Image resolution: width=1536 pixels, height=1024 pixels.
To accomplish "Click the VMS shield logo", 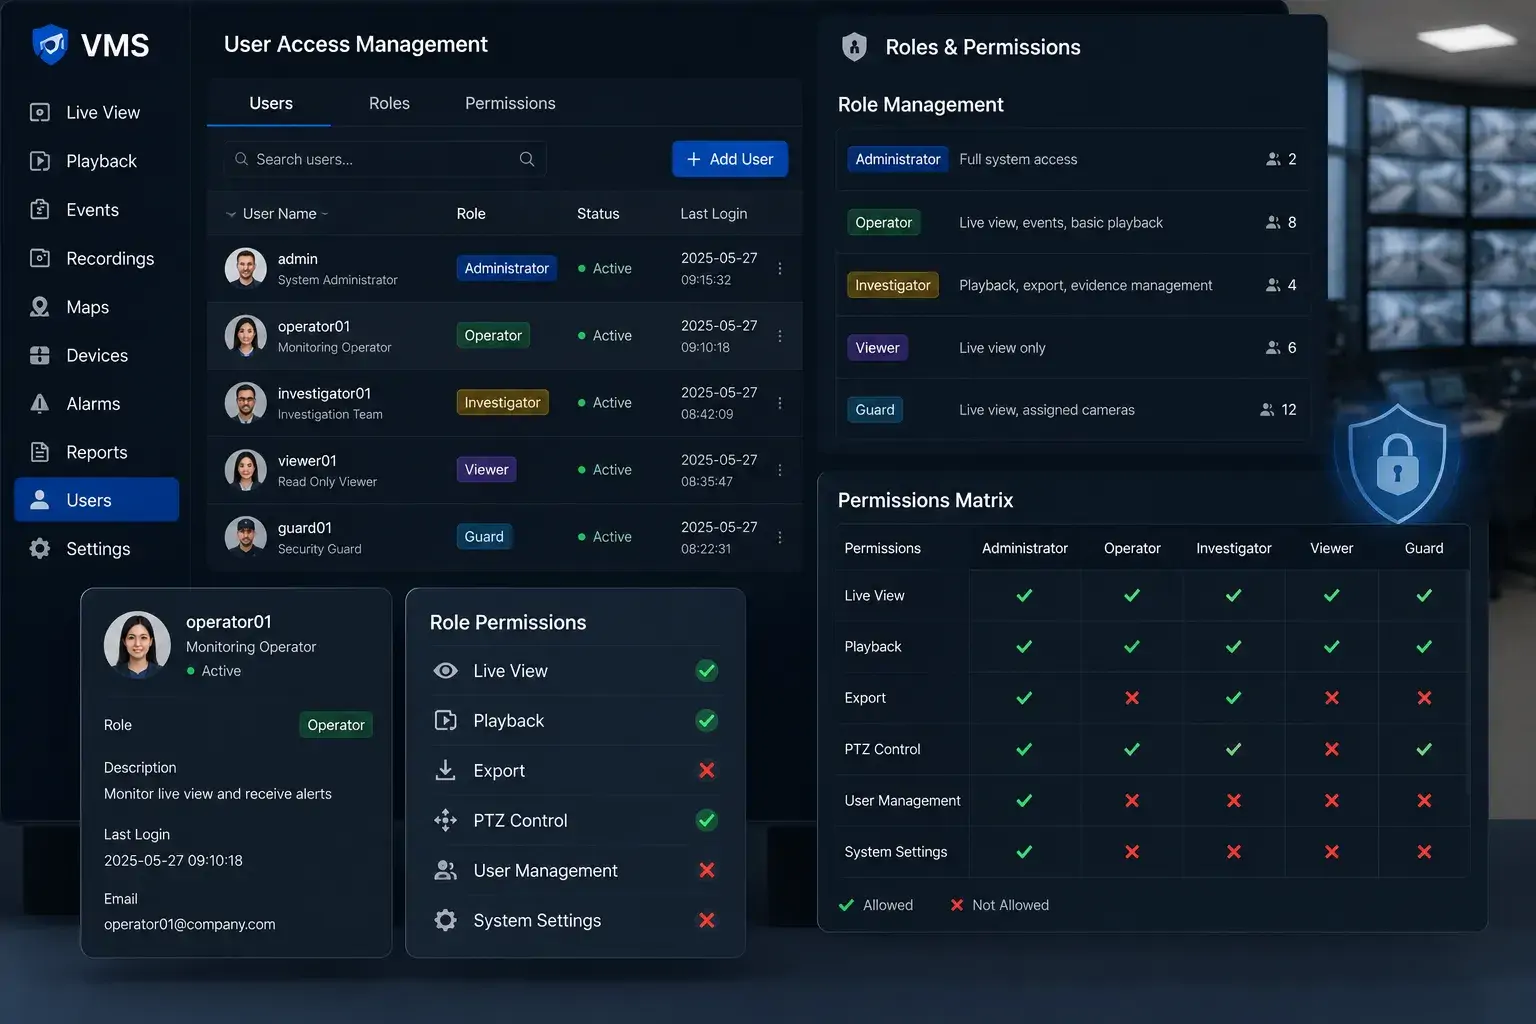I will click(x=50, y=45).
